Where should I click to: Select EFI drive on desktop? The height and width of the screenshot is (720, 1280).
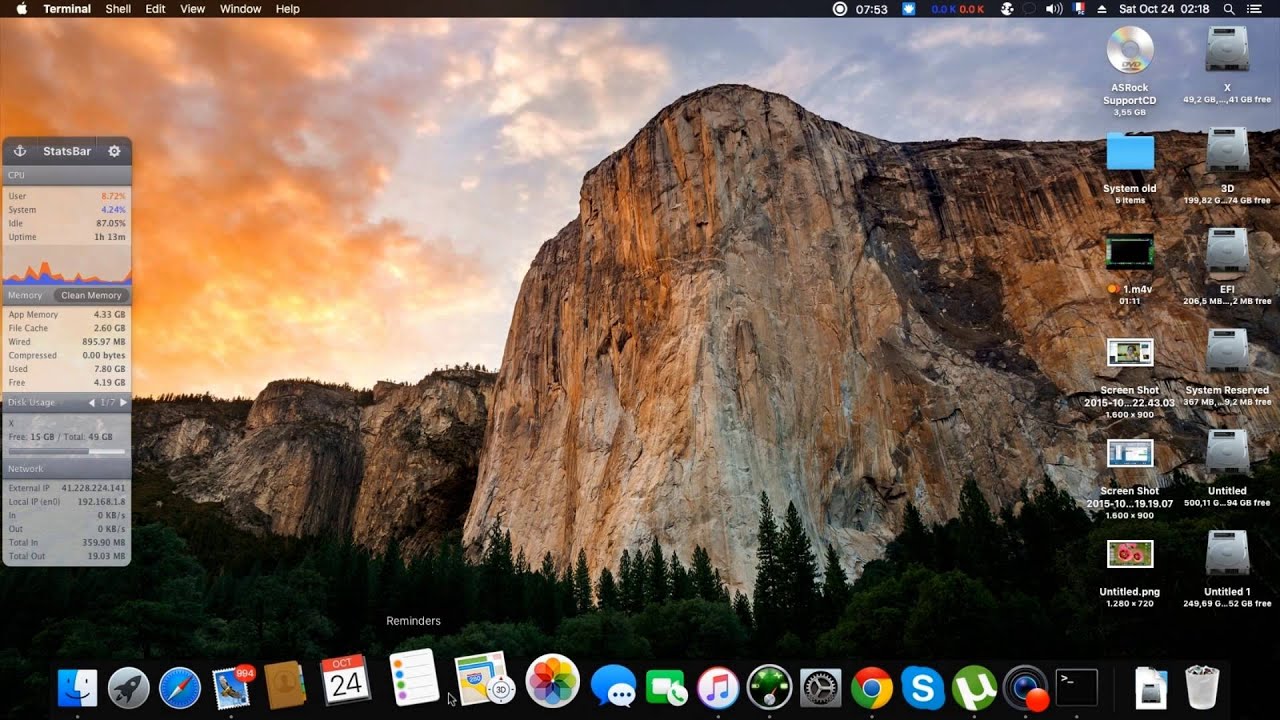1227,251
